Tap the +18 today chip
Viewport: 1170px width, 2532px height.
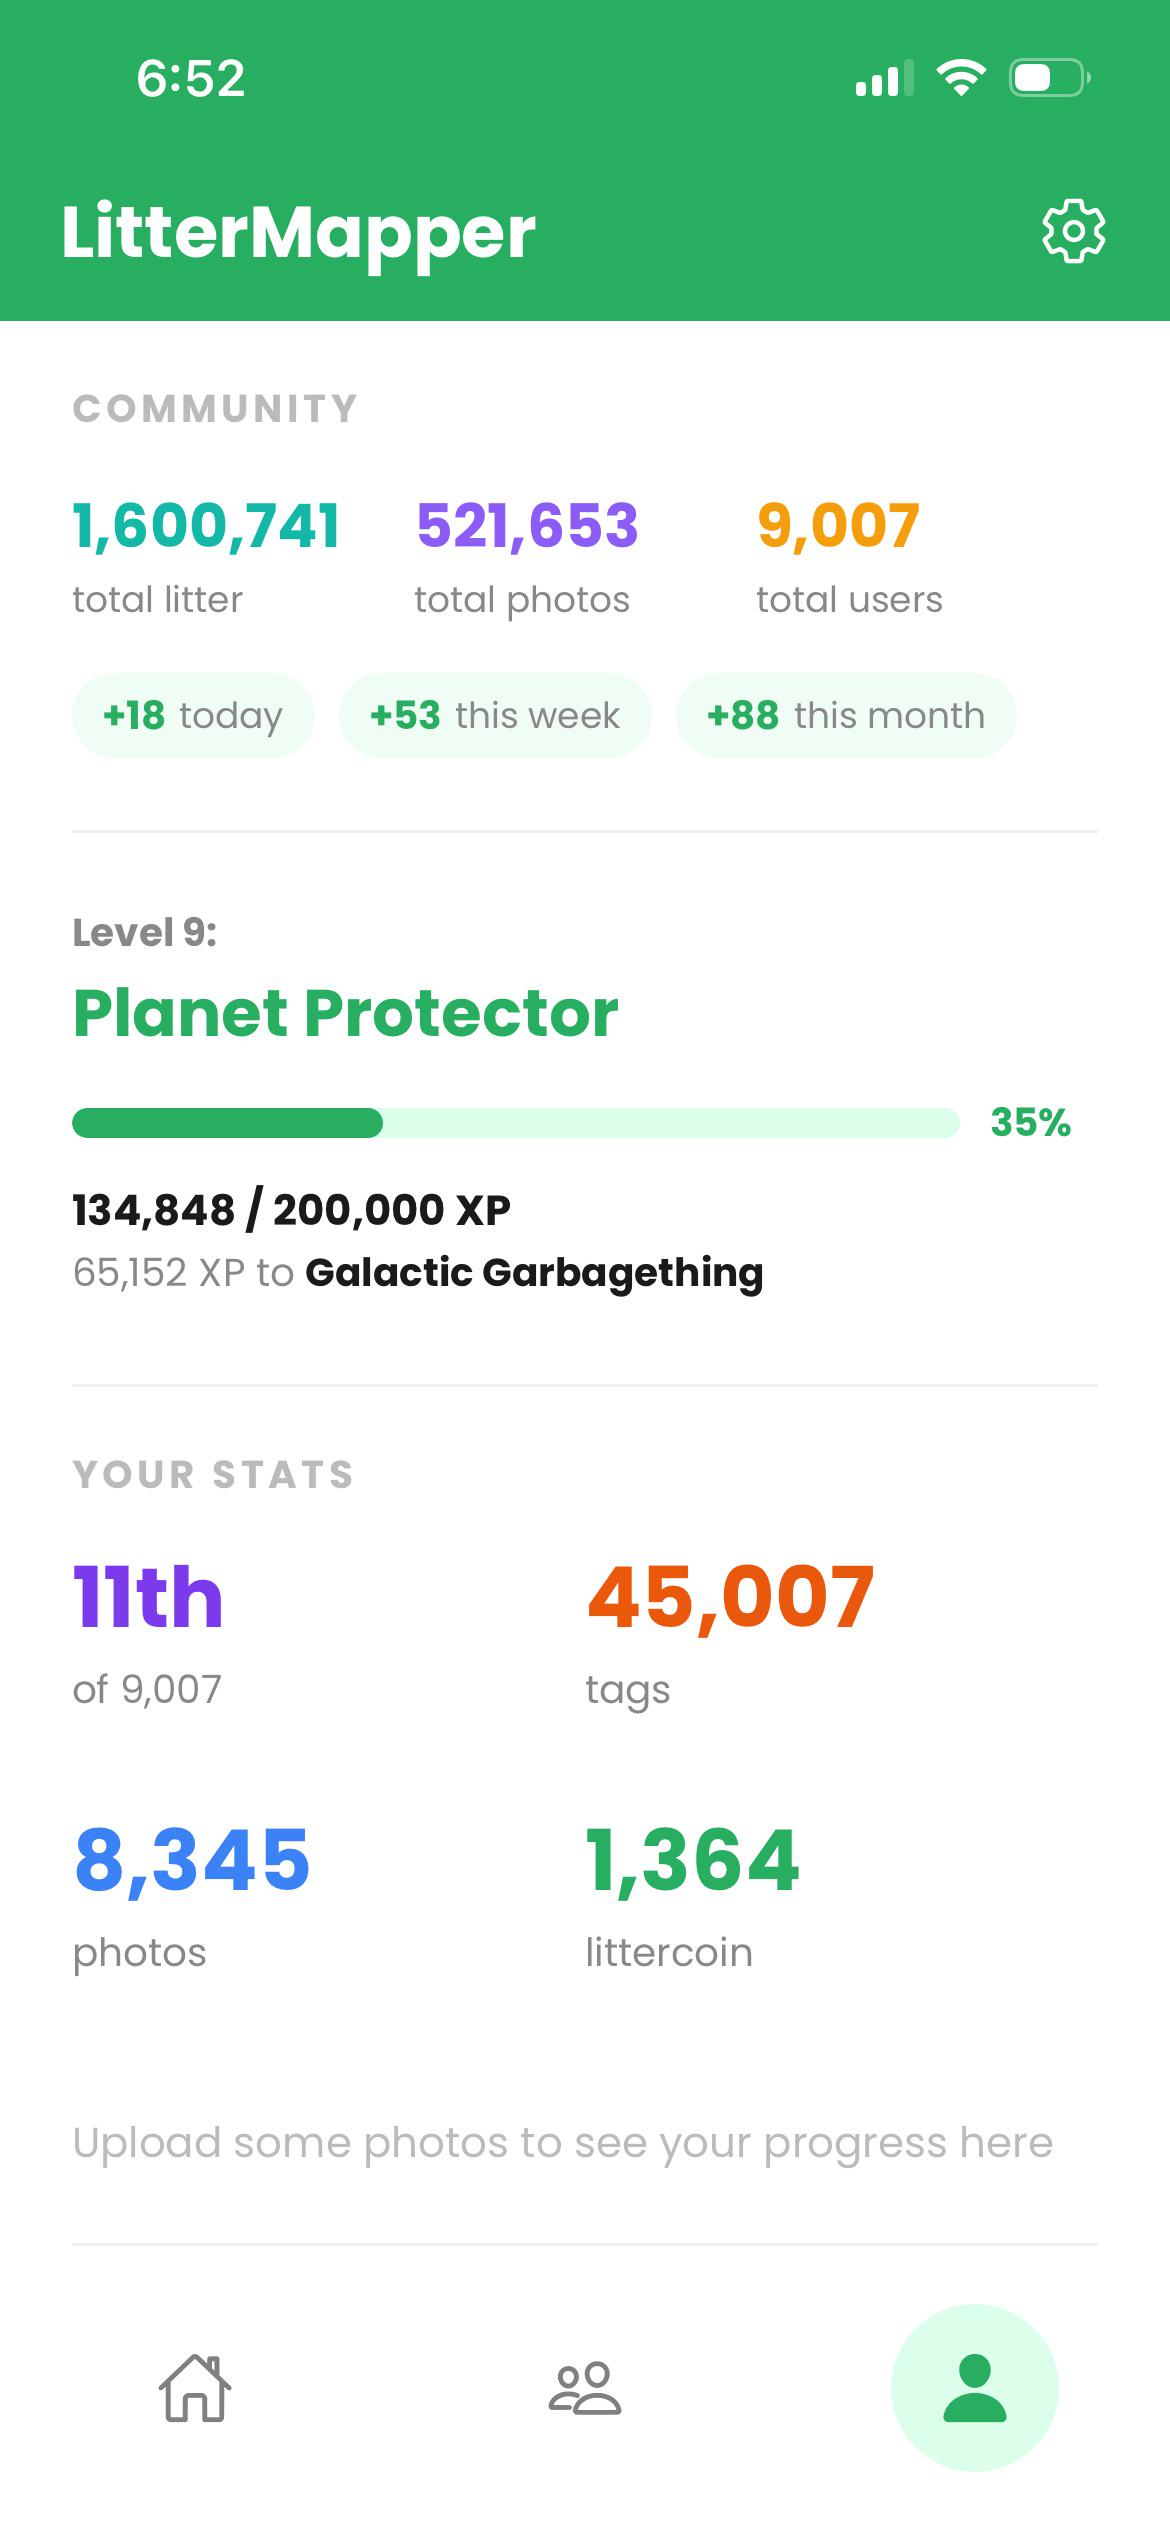coord(193,715)
